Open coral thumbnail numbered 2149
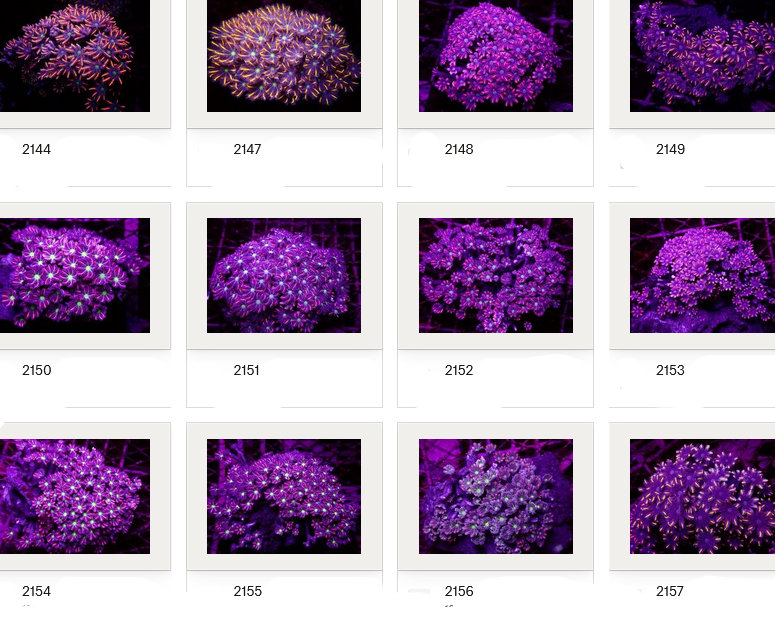This screenshot has width=775, height=625. tap(702, 56)
